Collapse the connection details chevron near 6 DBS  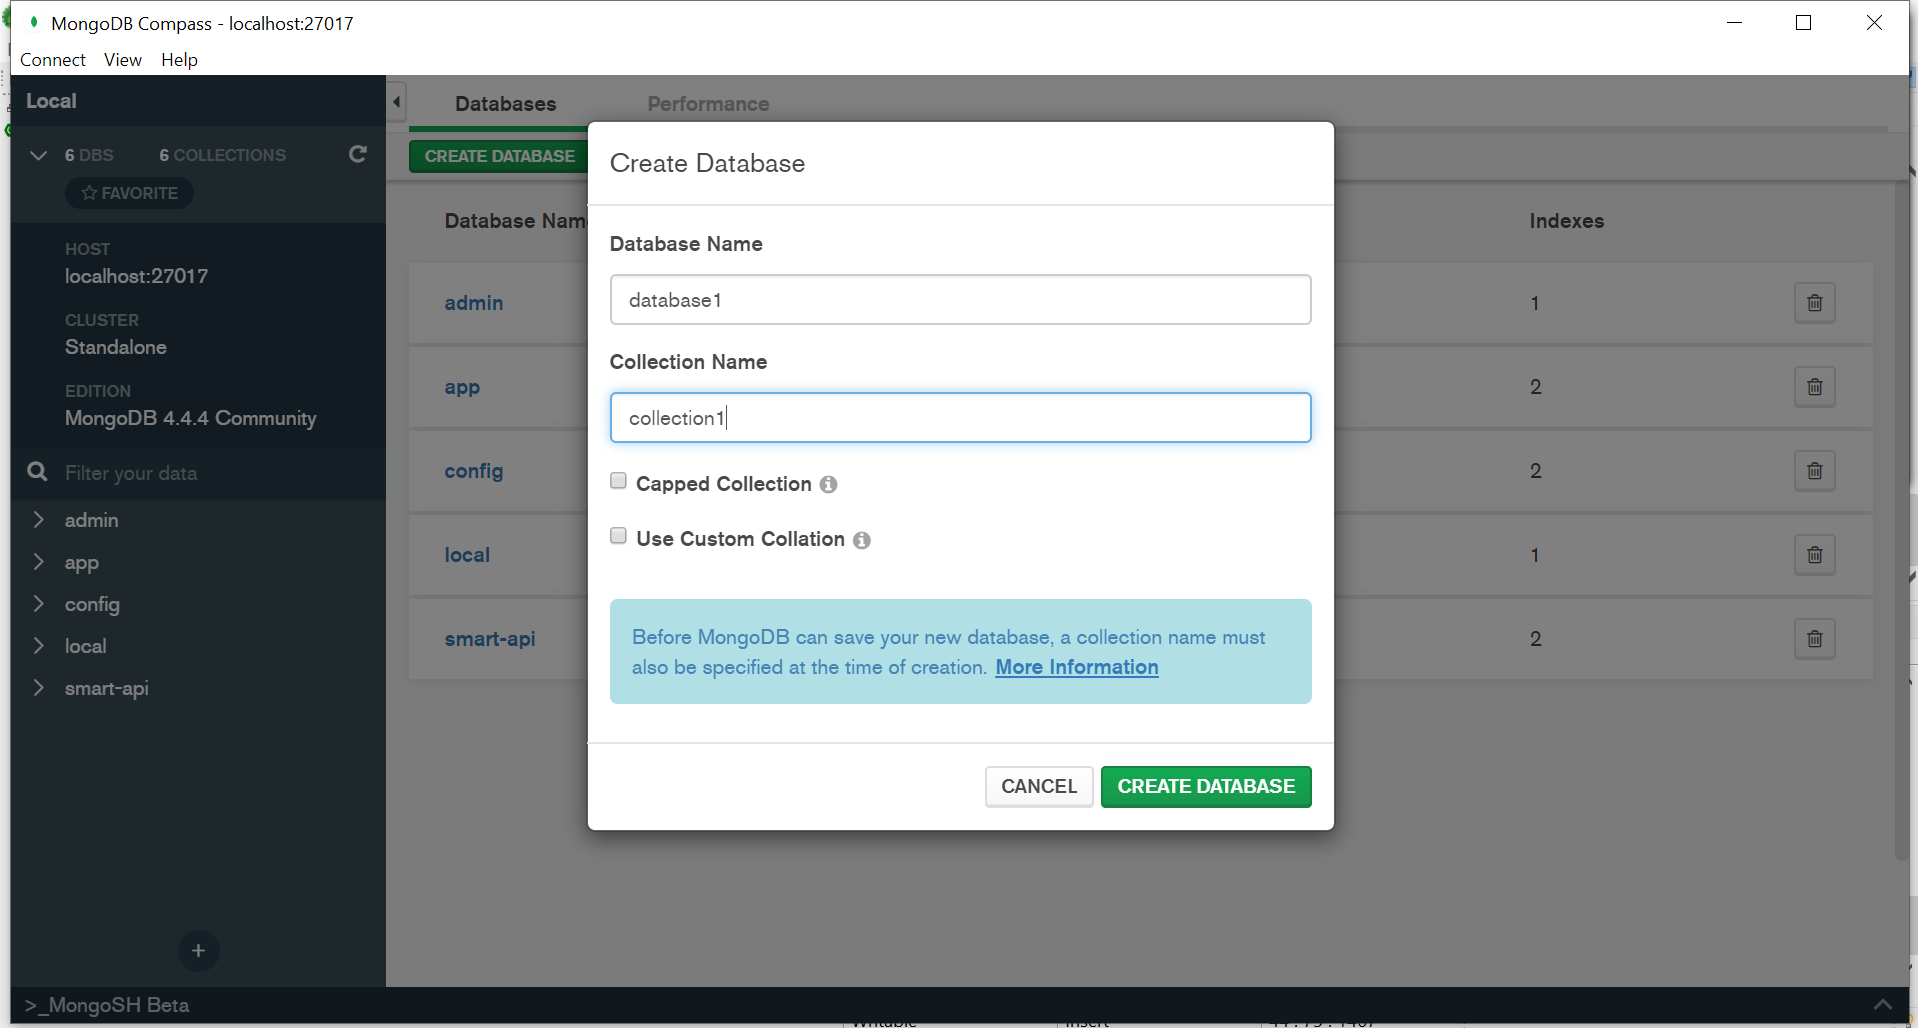pos(39,155)
